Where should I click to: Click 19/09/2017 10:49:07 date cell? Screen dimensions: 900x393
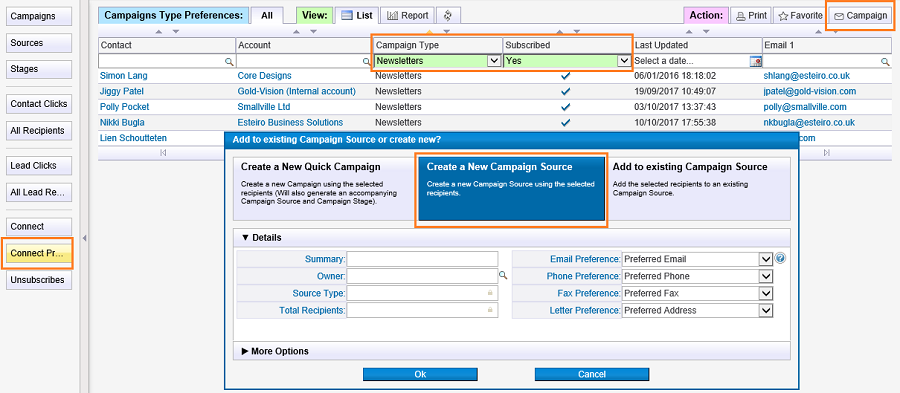click(675, 91)
